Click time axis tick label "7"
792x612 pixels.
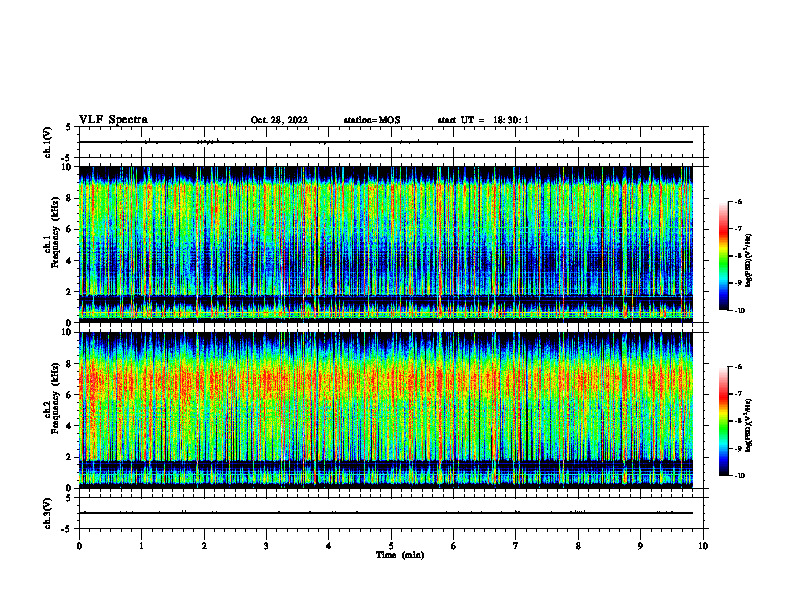click(516, 546)
